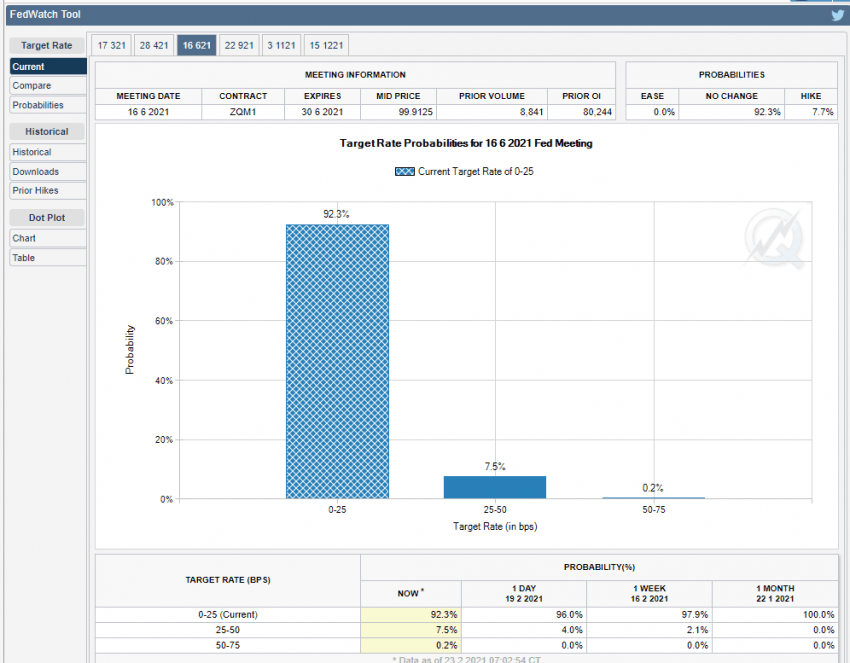Click the 50-75 row label in table
The height and width of the screenshot is (663, 850).
pos(228,645)
